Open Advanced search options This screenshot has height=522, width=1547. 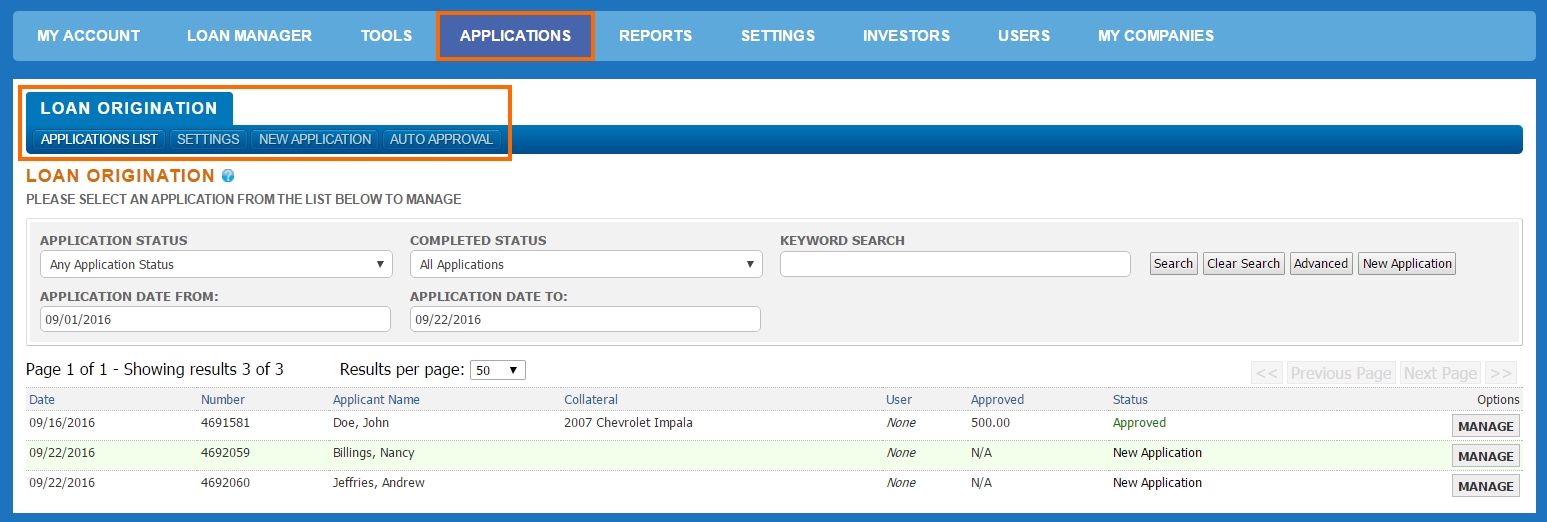[x=1321, y=264]
